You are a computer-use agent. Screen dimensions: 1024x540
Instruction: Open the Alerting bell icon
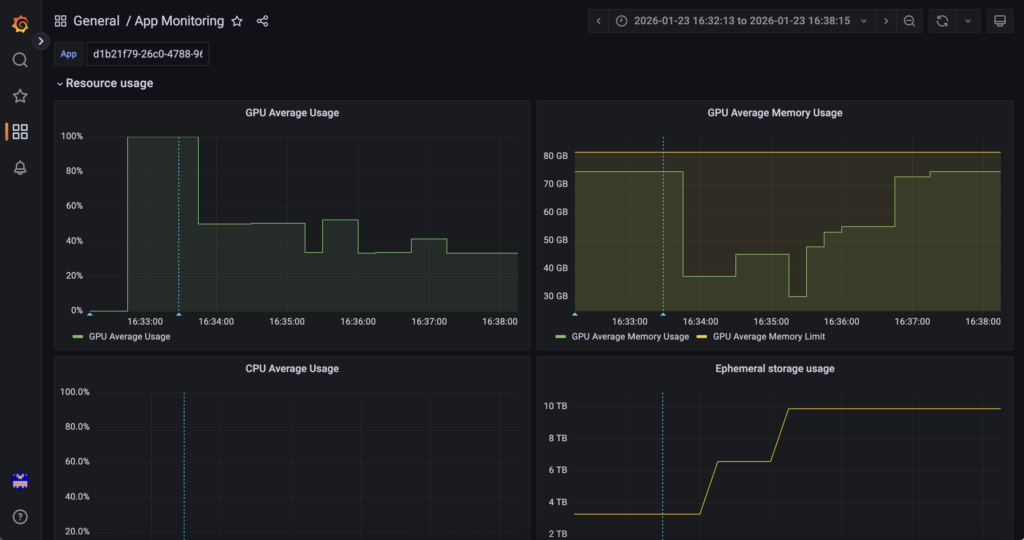point(20,168)
